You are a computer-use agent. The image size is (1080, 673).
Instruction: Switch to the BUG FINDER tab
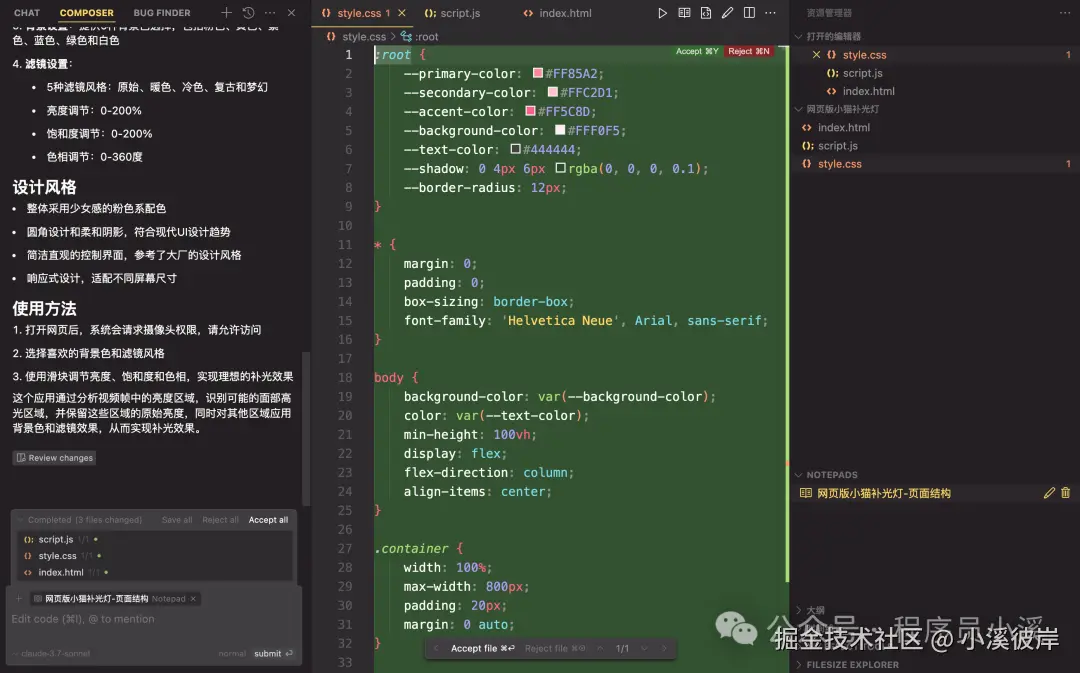click(x=162, y=12)
